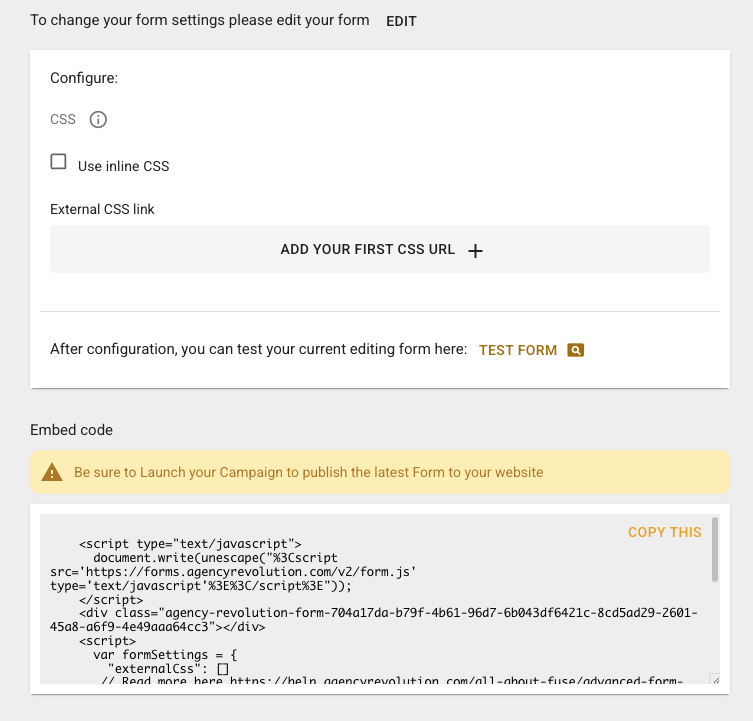Open EDIT to change form settings
The height and width of the screenshot is (721, 753).
[x=401, y=21]
